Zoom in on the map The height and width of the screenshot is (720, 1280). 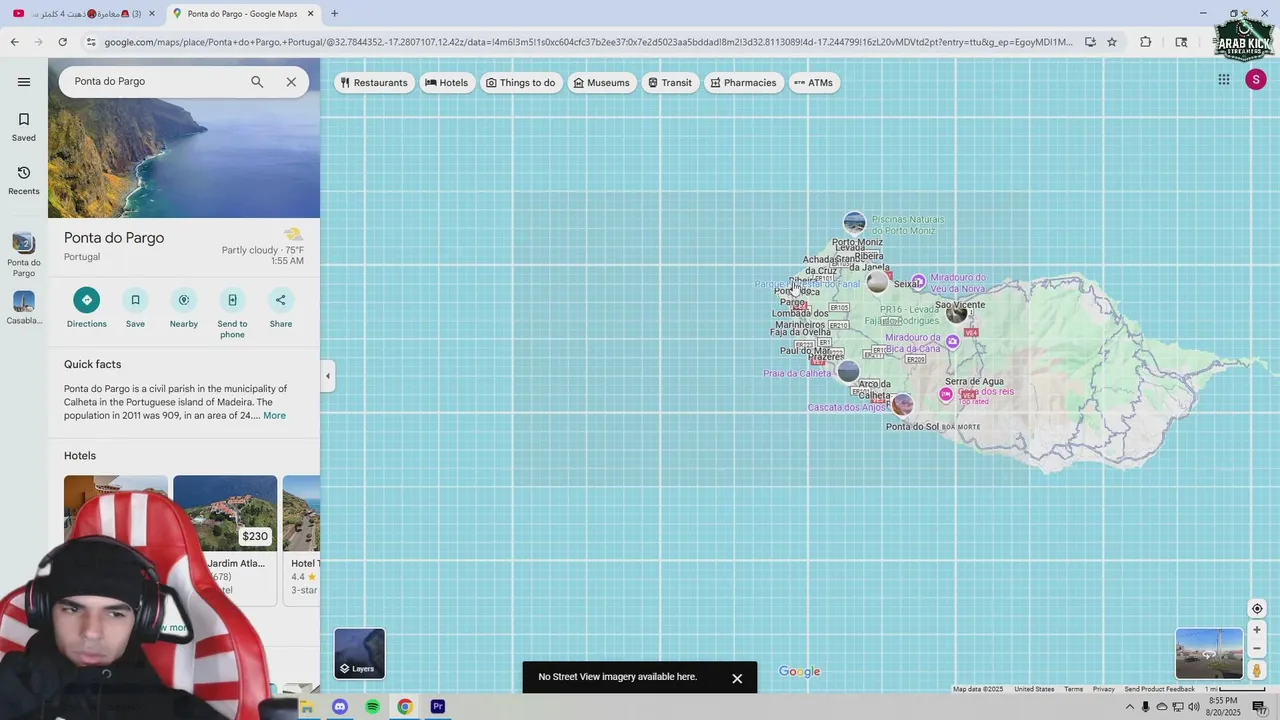click(1257, 630)
